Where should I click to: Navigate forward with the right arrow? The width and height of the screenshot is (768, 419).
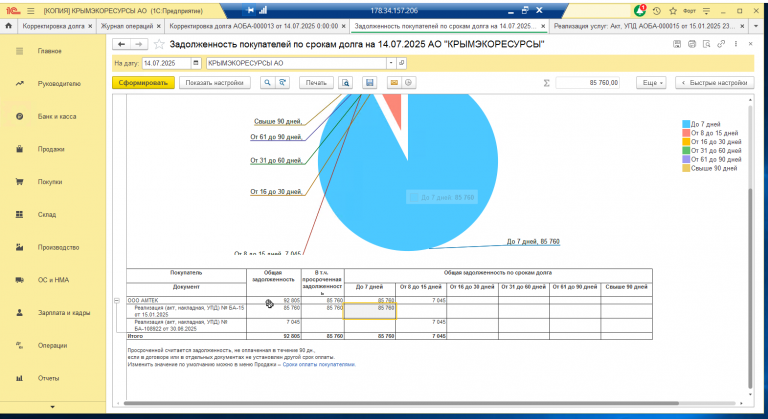(x=139, y=45)
